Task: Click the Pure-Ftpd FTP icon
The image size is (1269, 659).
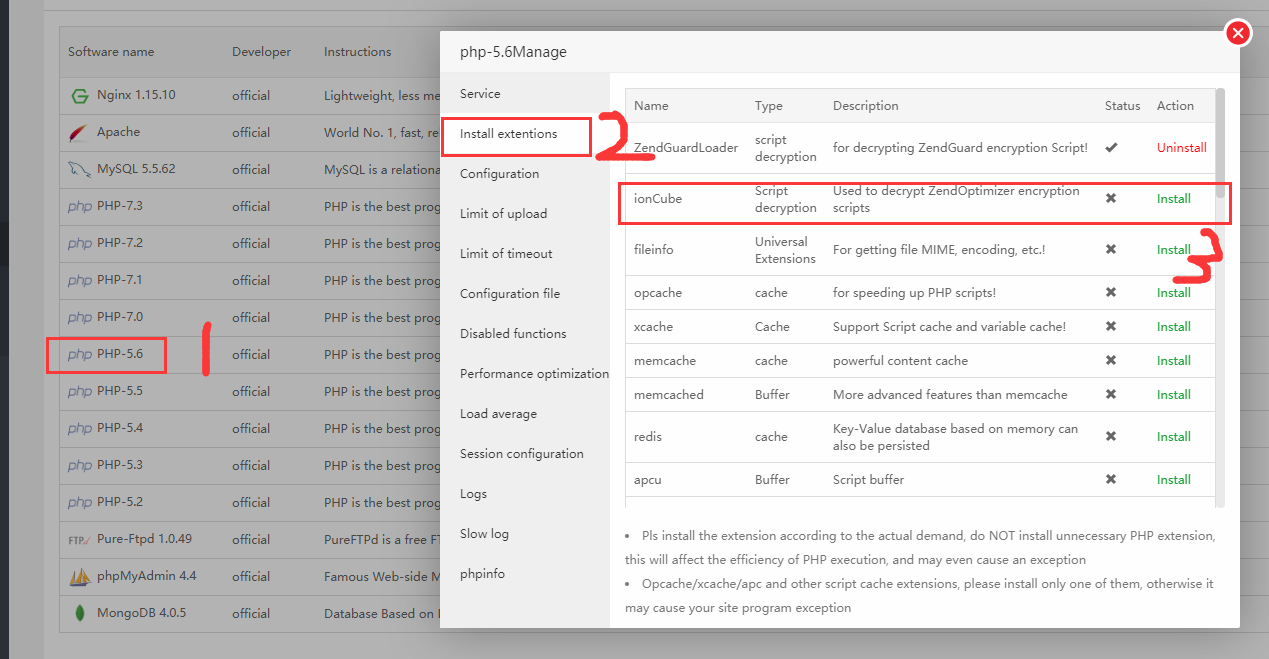Action: 80,539
